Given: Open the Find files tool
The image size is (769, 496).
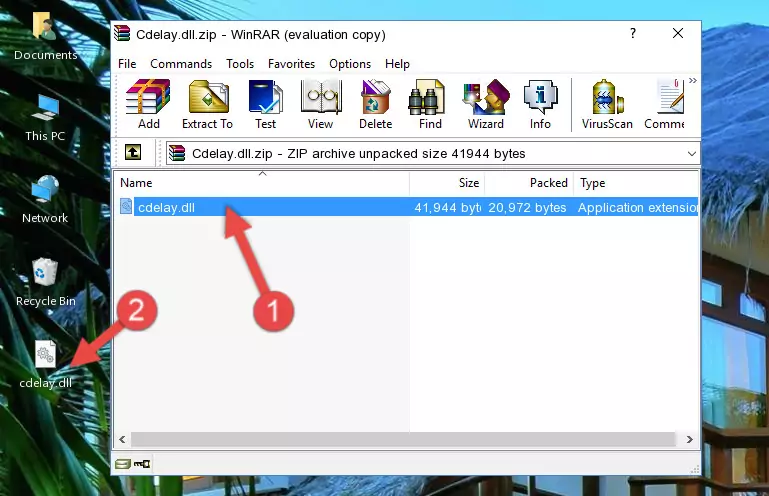Looking at the screenshot, I should tap(430, 104).
